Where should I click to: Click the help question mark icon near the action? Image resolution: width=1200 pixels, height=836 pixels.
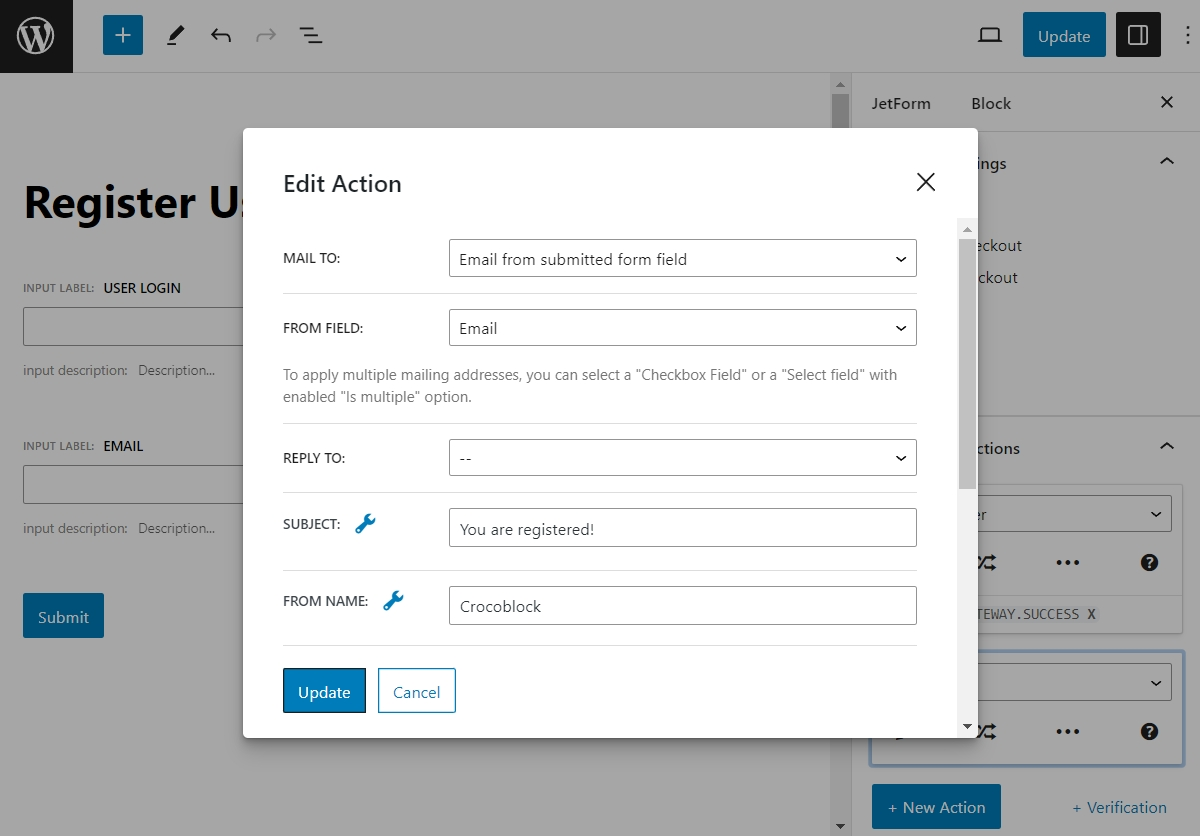[1149, 562]
